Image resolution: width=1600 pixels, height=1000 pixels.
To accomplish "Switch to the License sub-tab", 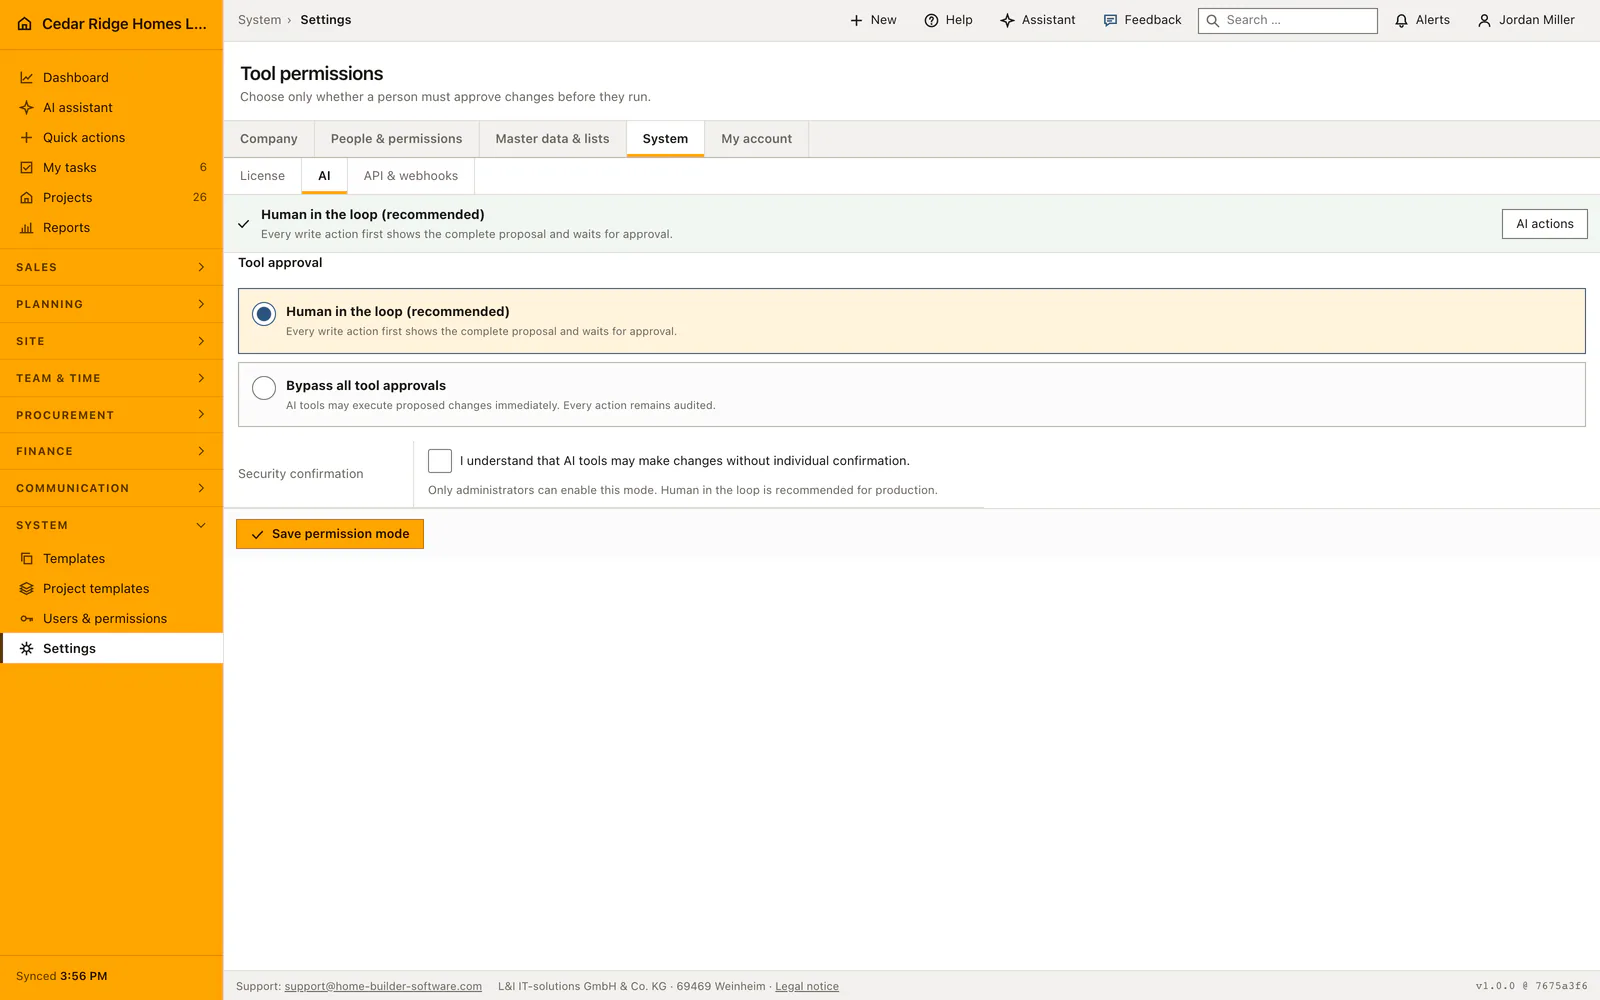I will [x=262, y=176].
